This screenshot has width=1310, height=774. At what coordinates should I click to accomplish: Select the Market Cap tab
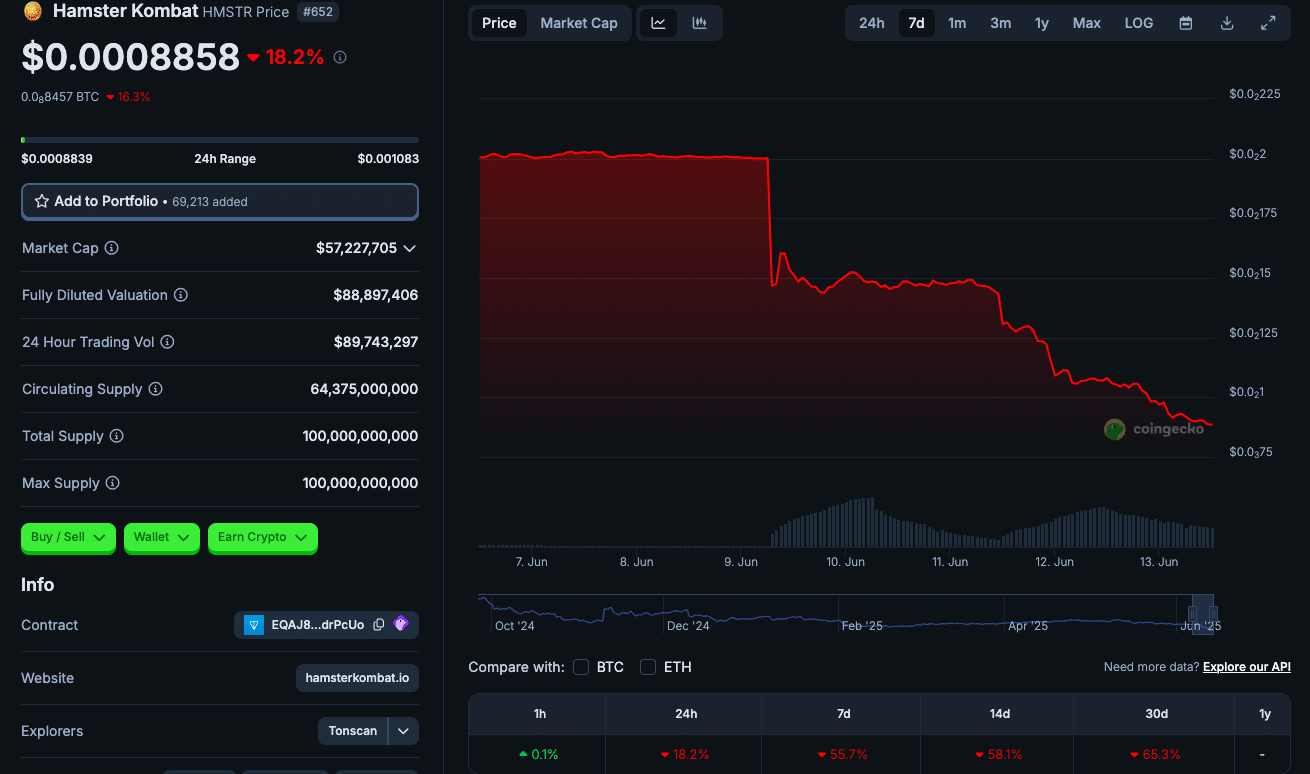(579, 23)
